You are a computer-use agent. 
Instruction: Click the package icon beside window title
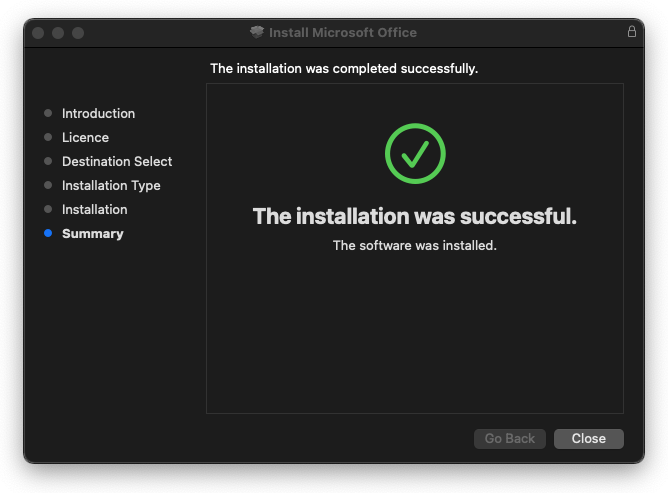[257, 33]
